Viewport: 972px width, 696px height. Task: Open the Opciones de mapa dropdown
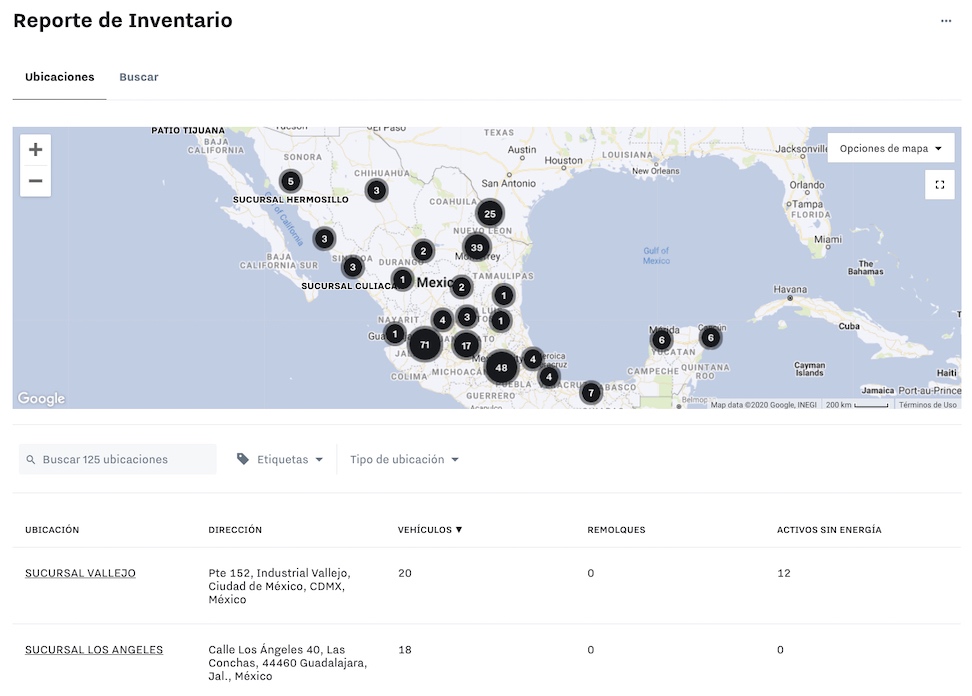890,148
